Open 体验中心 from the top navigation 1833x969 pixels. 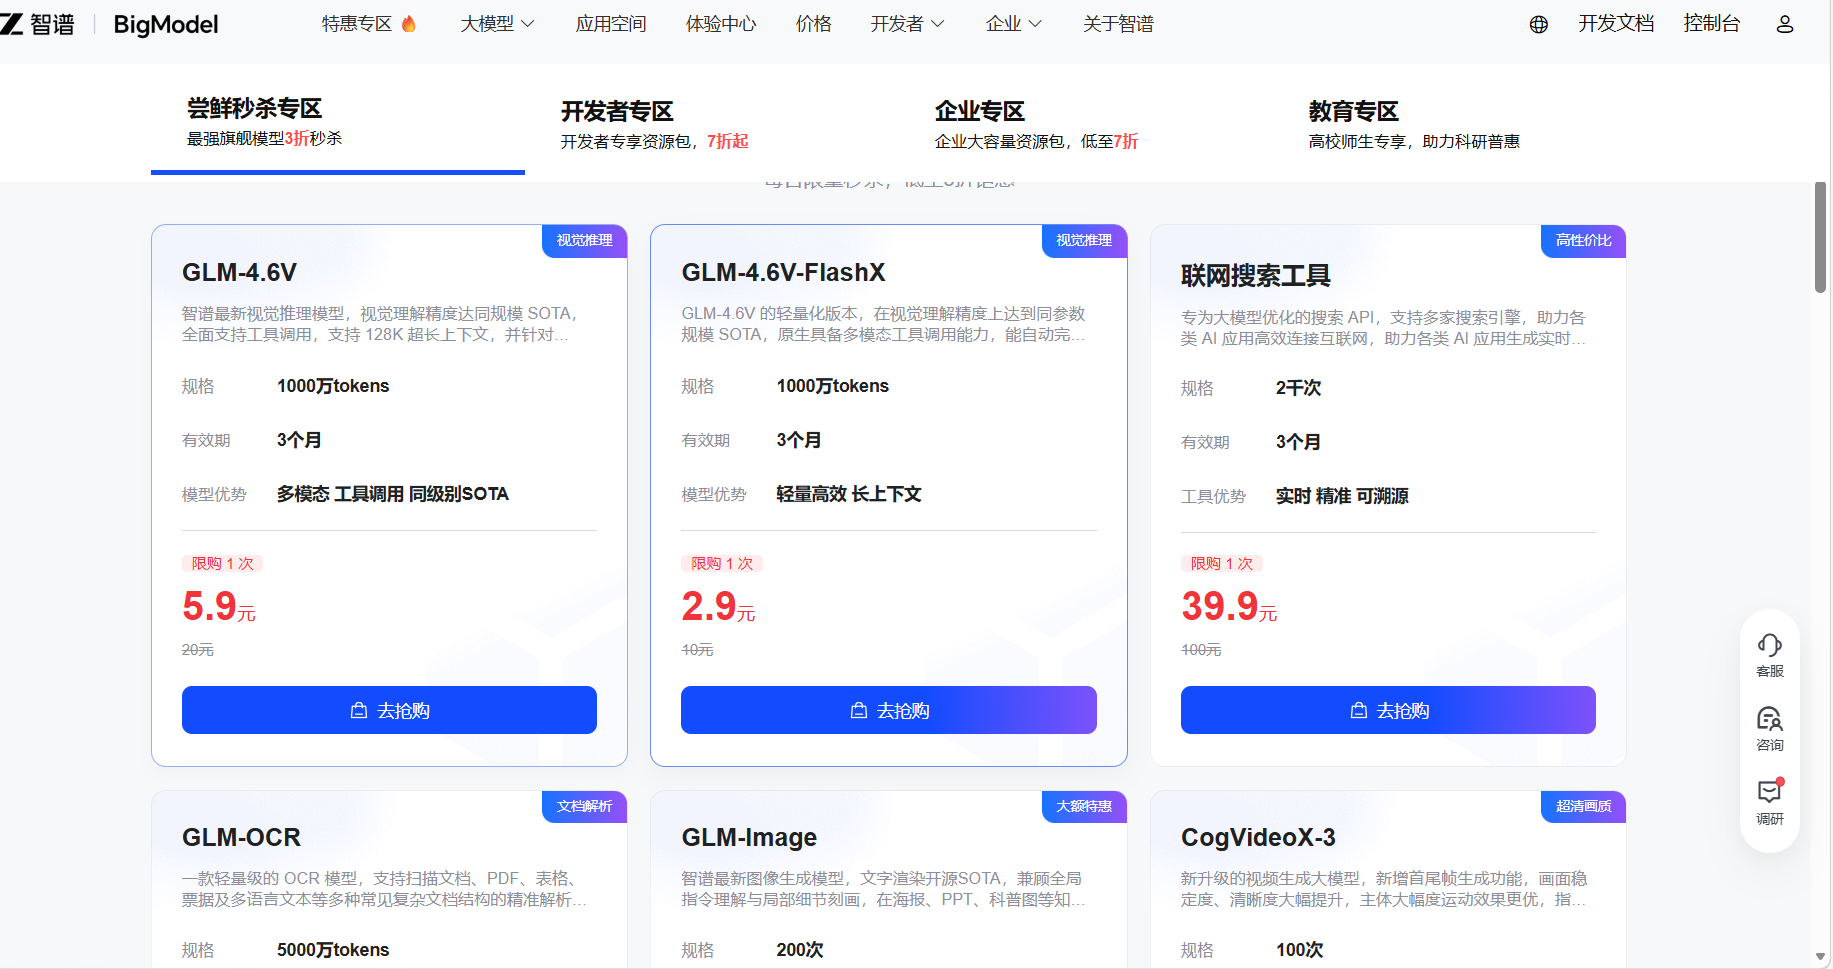721,24
